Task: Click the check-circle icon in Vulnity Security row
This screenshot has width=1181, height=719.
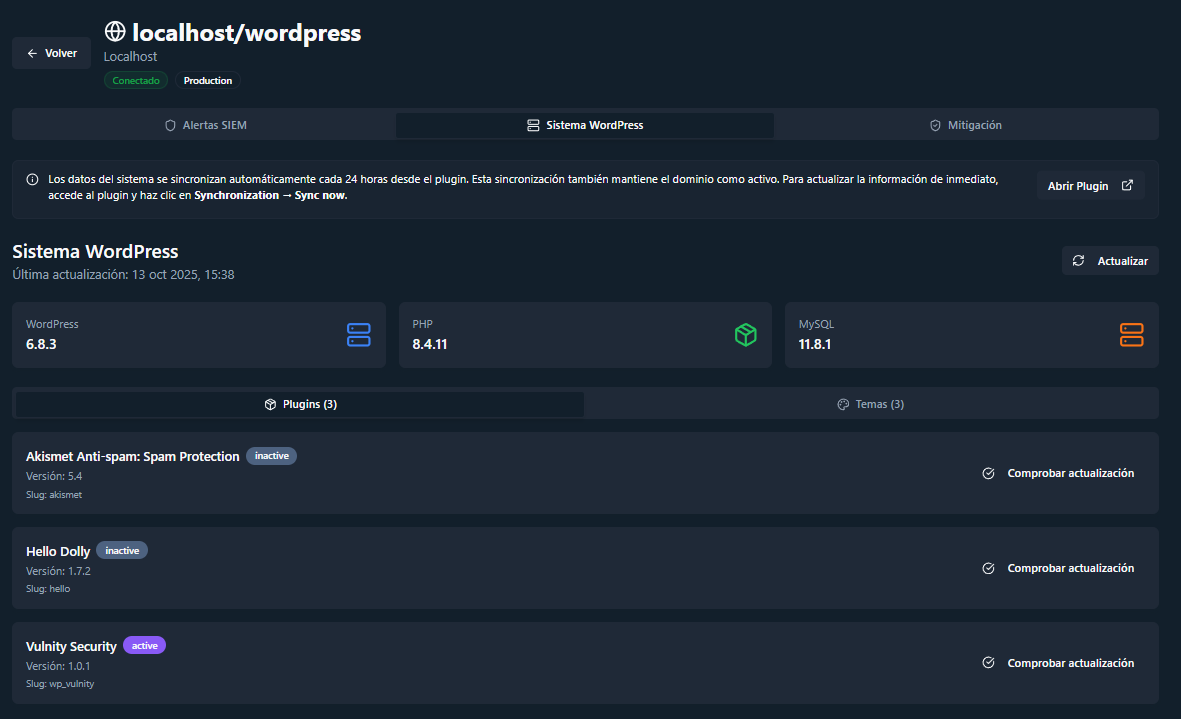Action: (x=988, y=663)
